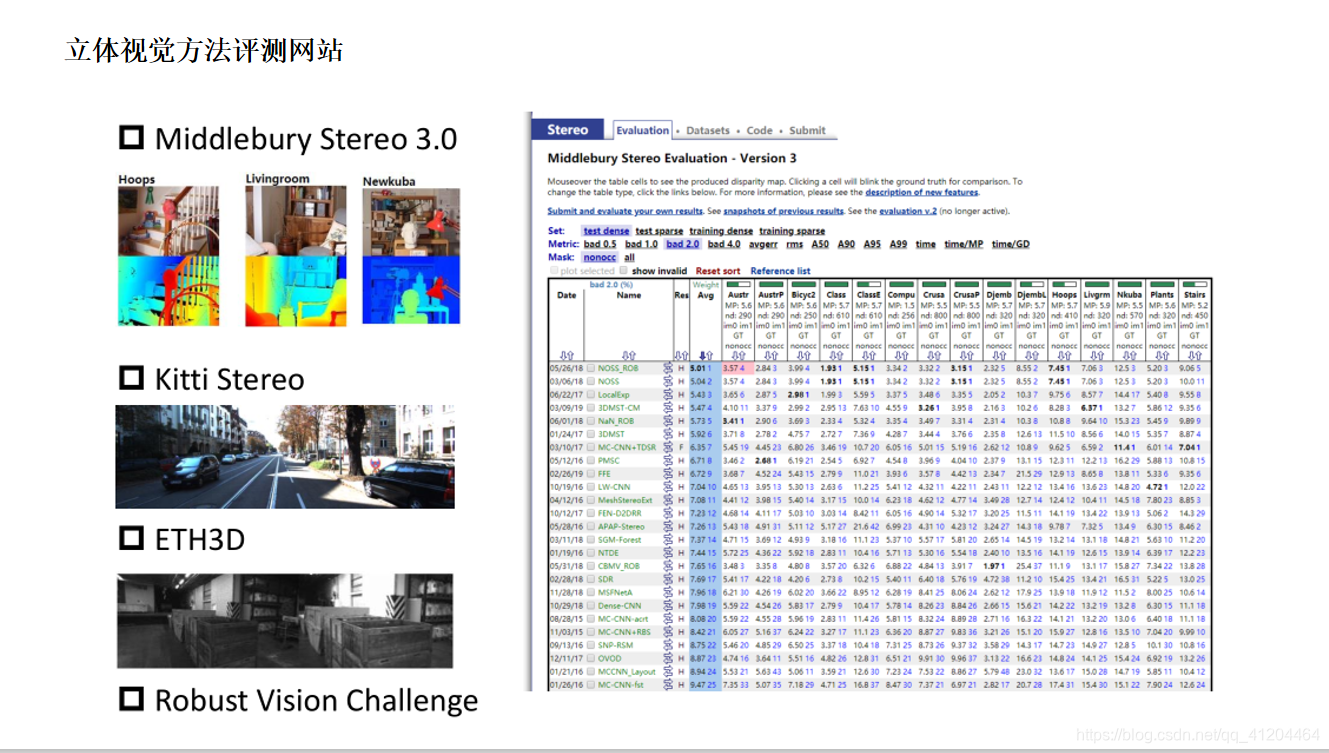
Task: Toggle the weight bar above Stairs column
Action: 1194,285
